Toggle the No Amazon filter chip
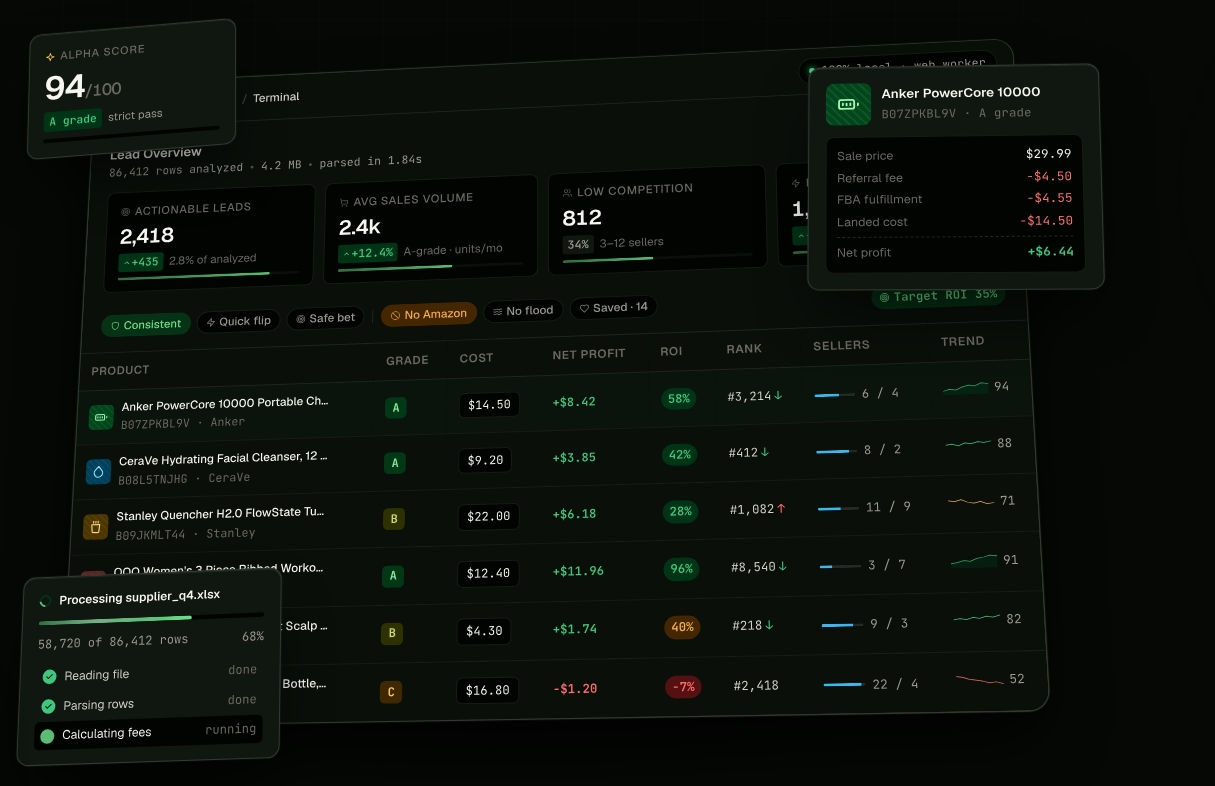1215x786 pixels. [x=428, y=314]
